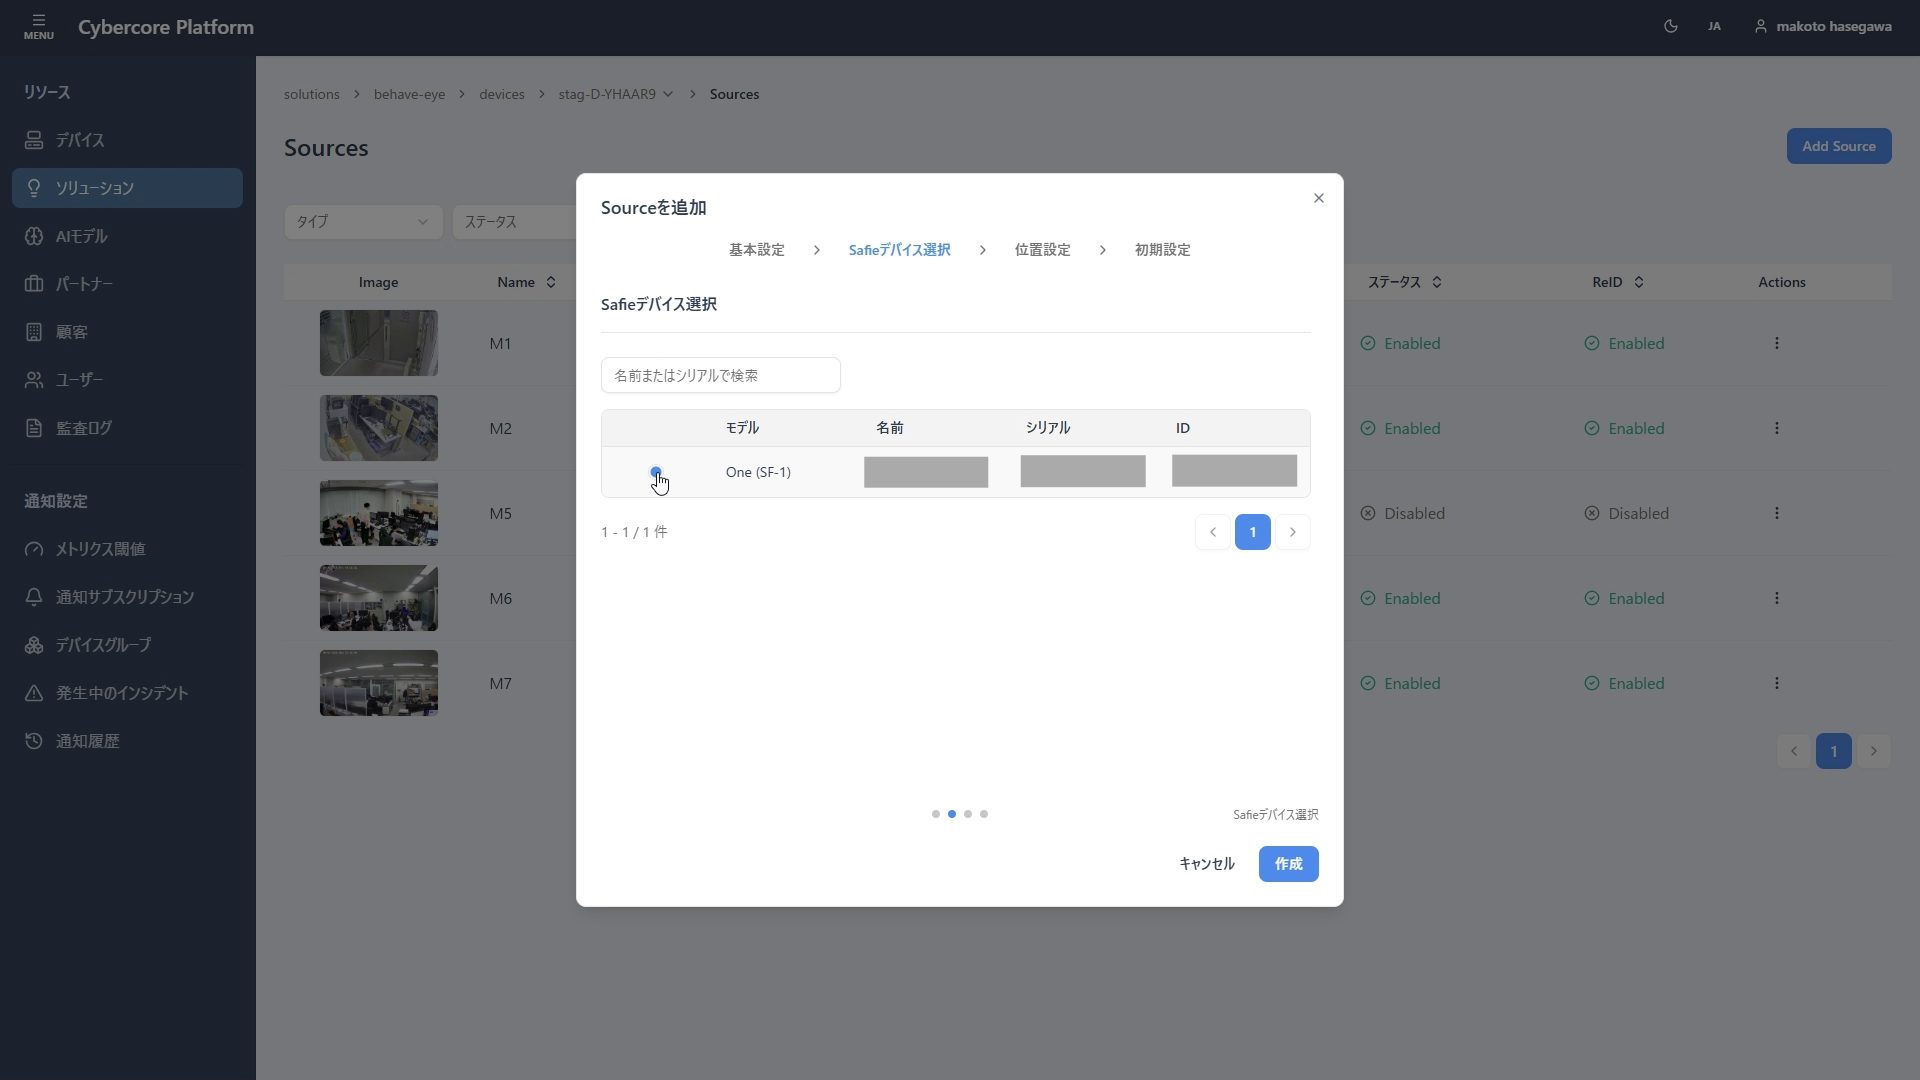
Task: Go to 位置設定 wizard step
Action: [1042, 250]
